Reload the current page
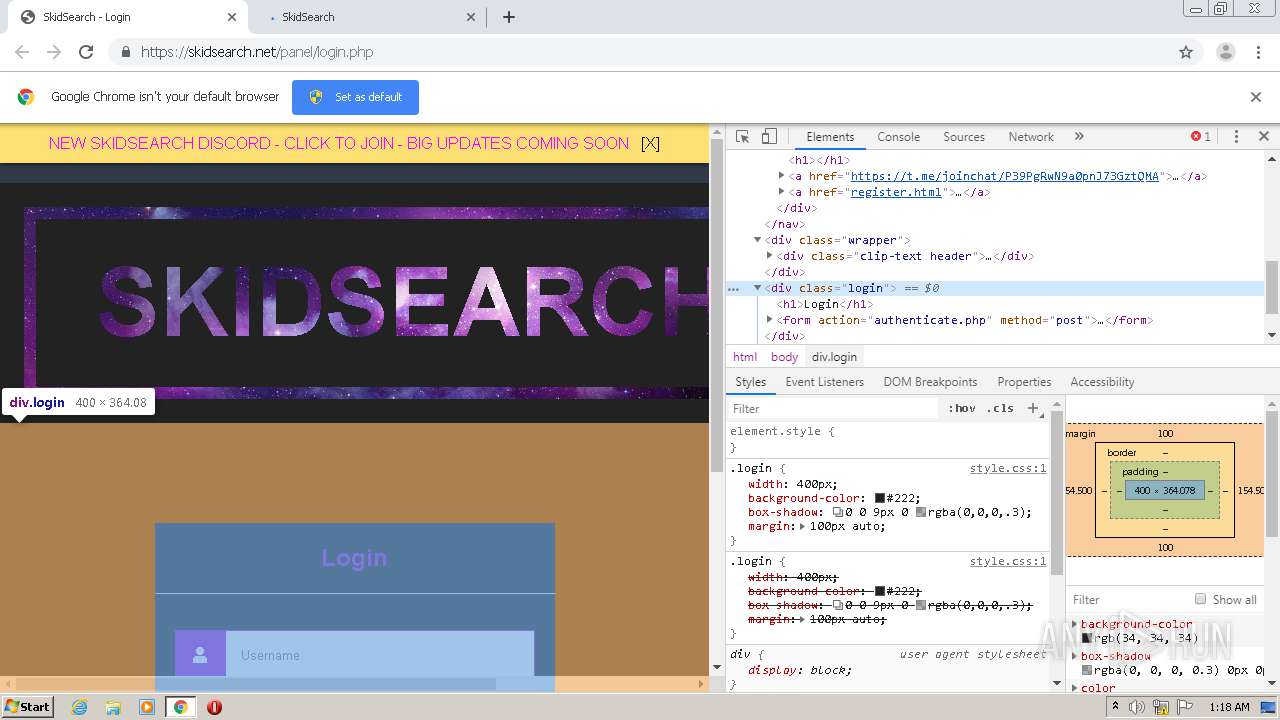Screen dimensions: 1280x720 (x=86, y=52)
